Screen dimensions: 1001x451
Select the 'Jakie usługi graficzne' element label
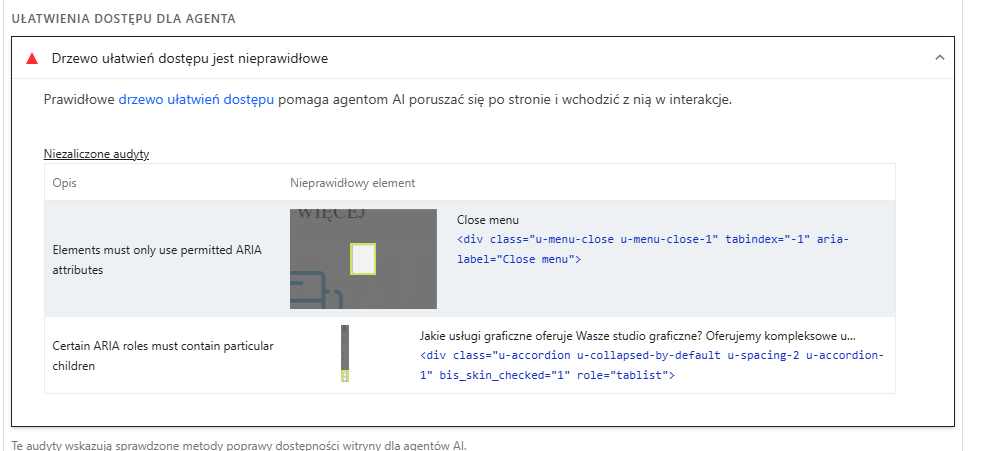click(x=638, y=336)
